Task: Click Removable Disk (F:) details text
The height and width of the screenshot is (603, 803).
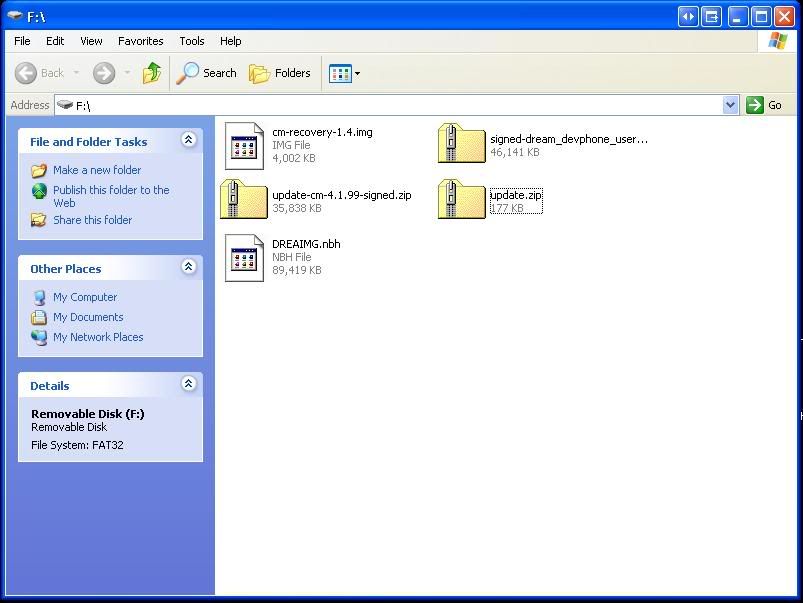Action: pyautogui.click(x=88, y=414)
